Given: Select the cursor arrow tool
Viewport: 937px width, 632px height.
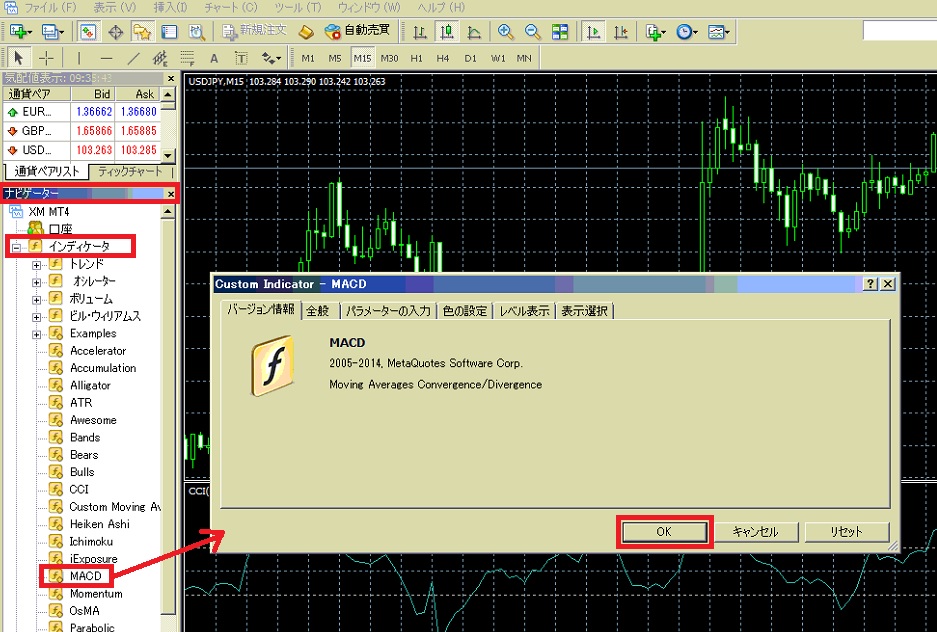Looking at the screenshot, I should tap(18, 58).
